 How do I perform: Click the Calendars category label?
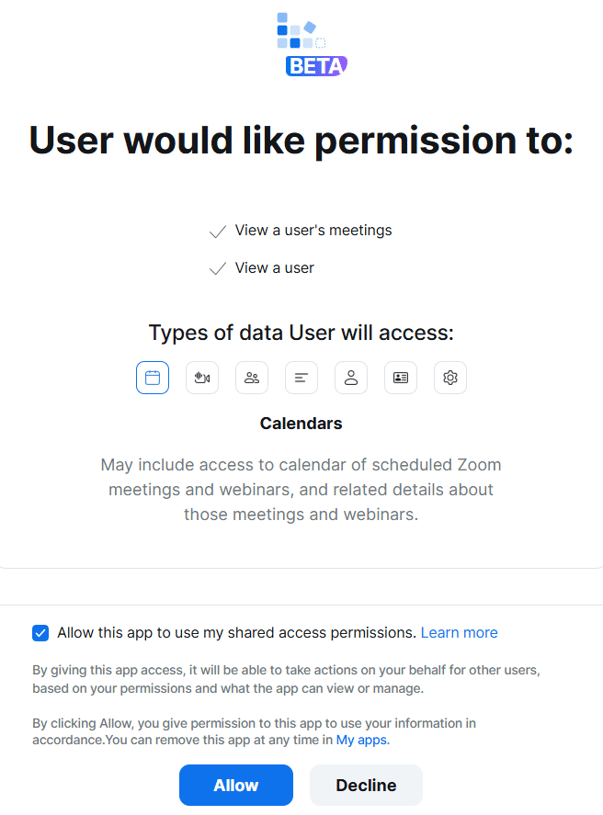pos(301,423)
